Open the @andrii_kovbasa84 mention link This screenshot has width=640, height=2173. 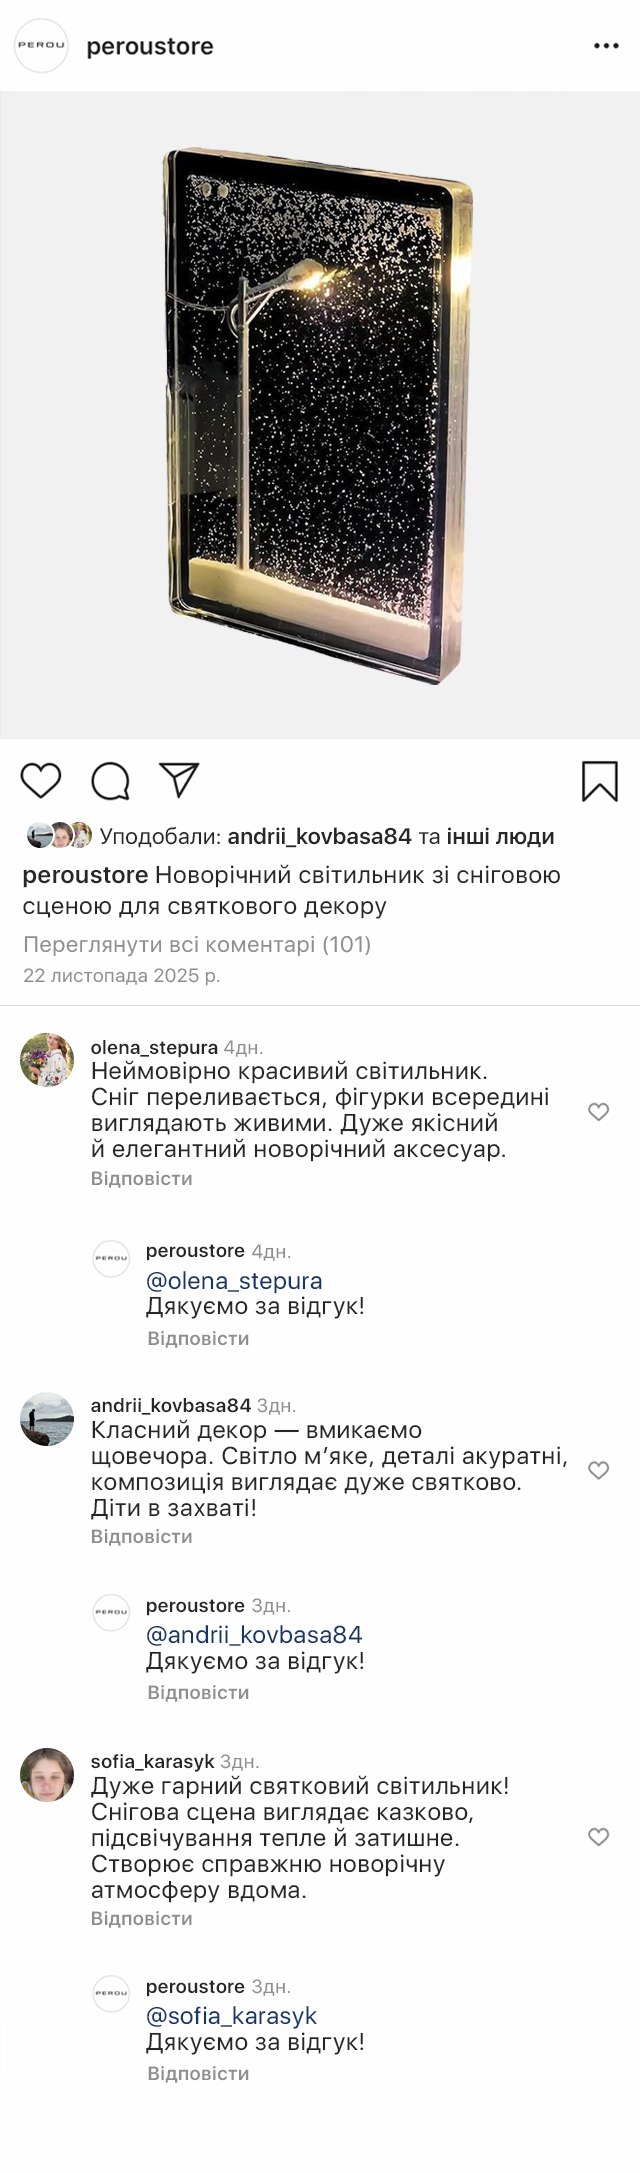click(x=254, y=1635)
